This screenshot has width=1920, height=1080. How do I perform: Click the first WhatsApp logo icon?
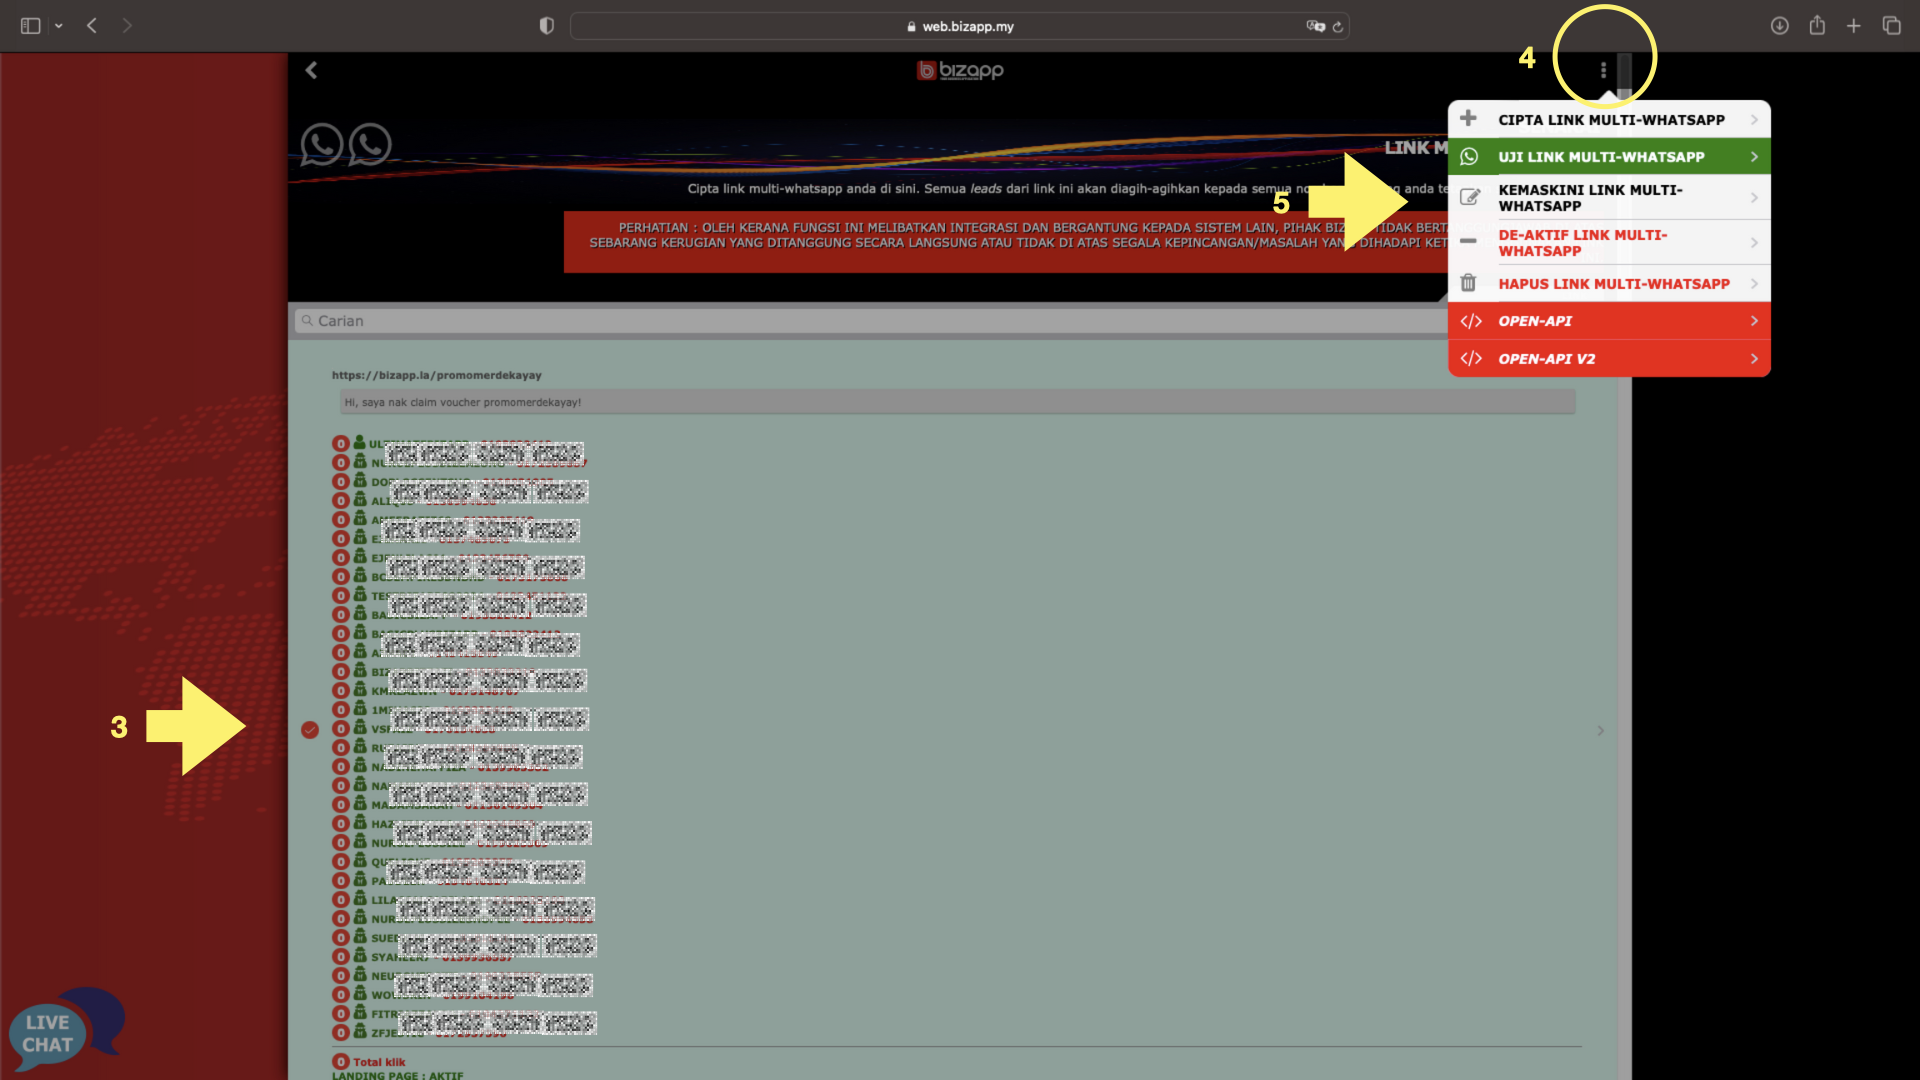(322, 145)
